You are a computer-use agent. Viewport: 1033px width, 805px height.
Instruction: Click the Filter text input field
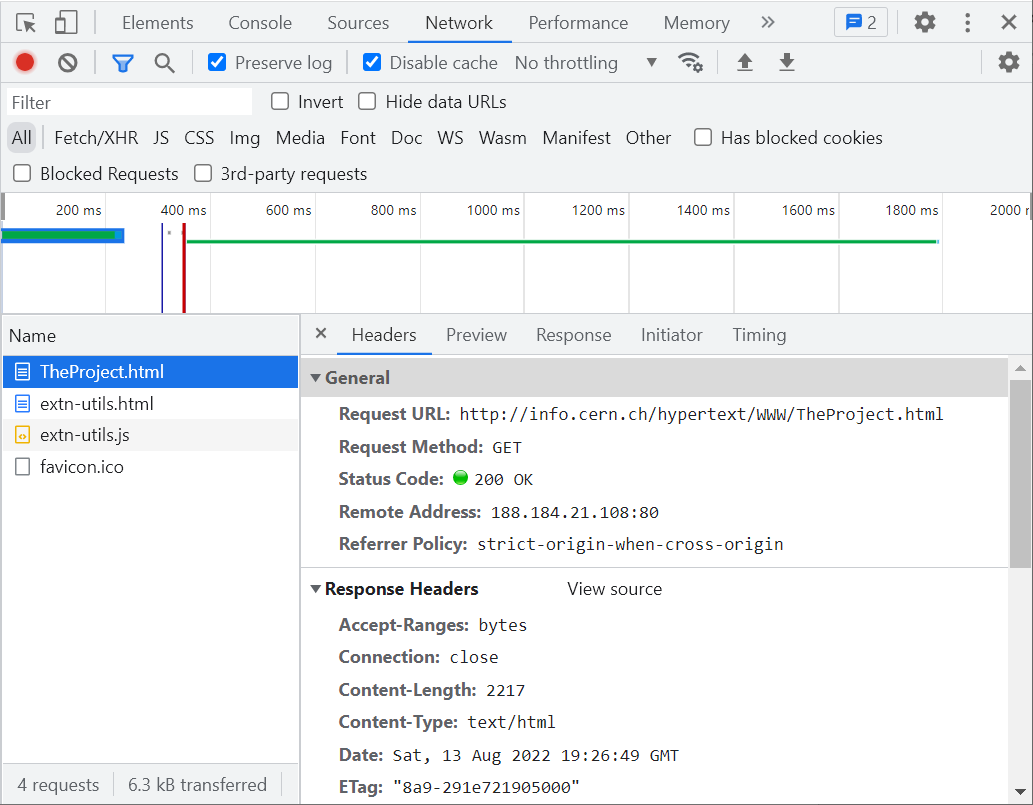click(x=130, y=102)
